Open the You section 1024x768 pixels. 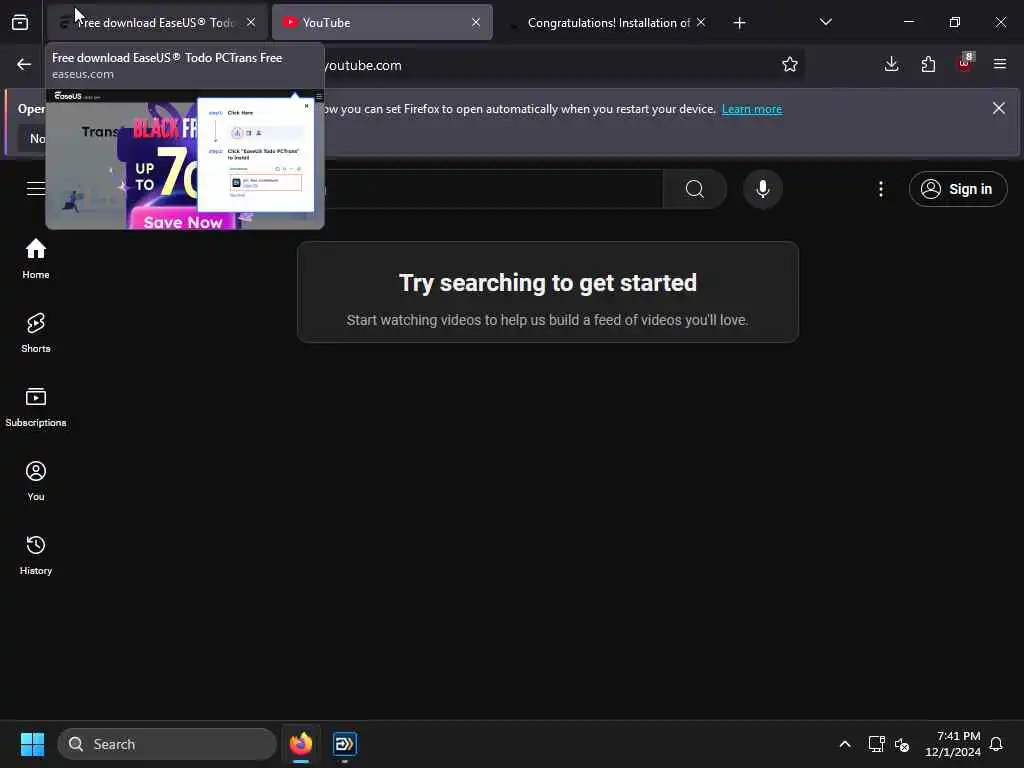point(36,481)
